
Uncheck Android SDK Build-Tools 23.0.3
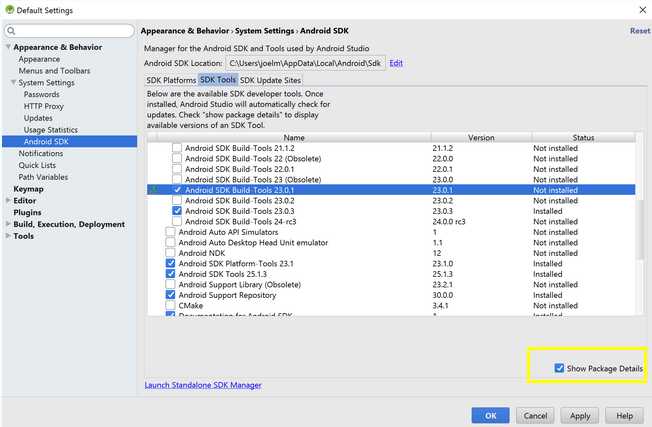pyautogui.click(x=177, y=211)
